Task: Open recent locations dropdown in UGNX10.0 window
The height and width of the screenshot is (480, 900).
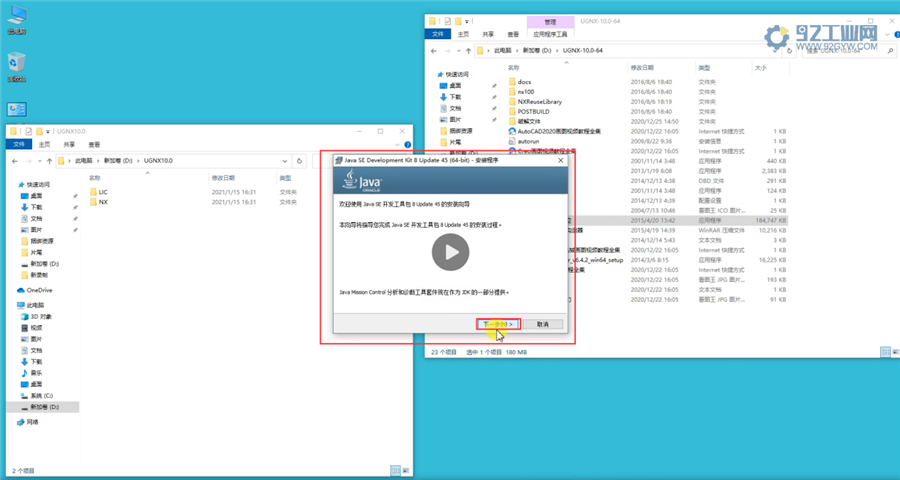Action: tap(40, 161)
